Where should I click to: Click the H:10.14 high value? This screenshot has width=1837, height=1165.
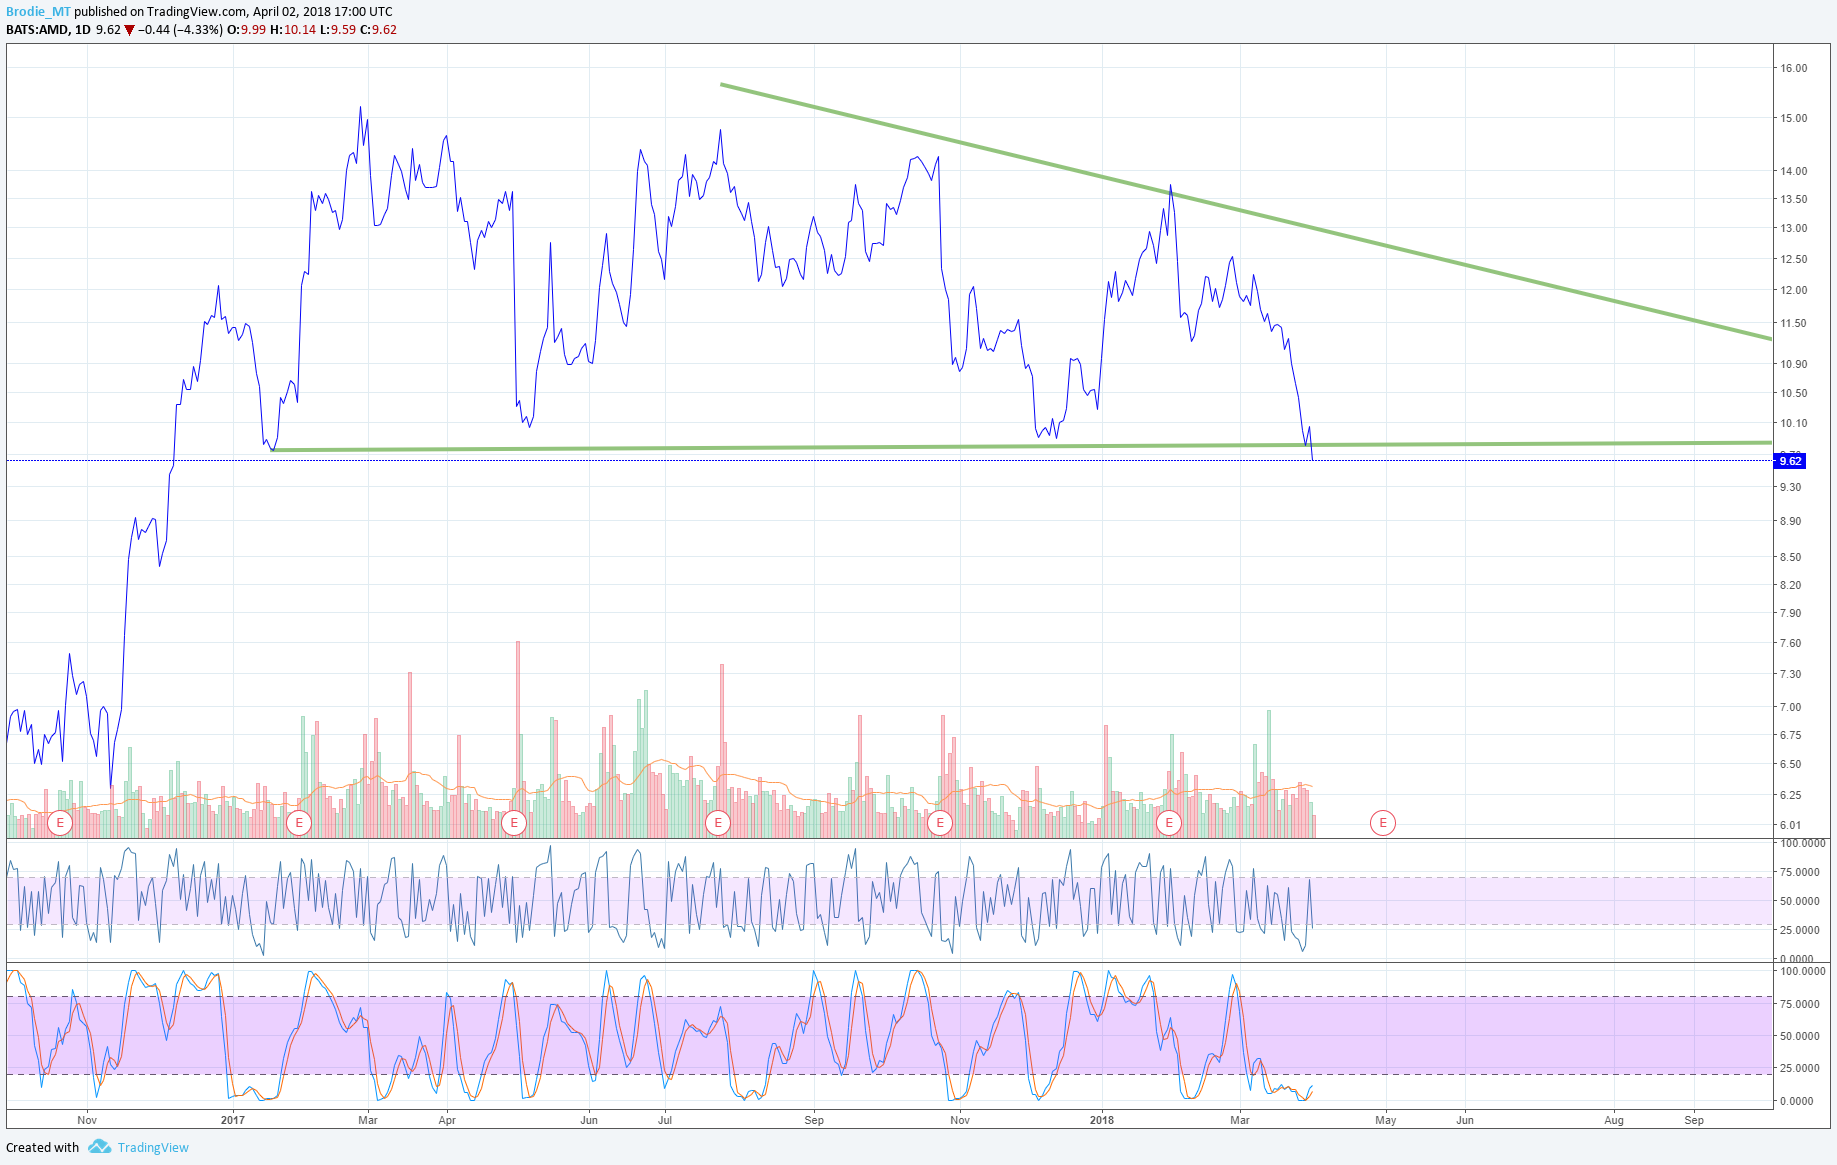[x=293, y=30]
